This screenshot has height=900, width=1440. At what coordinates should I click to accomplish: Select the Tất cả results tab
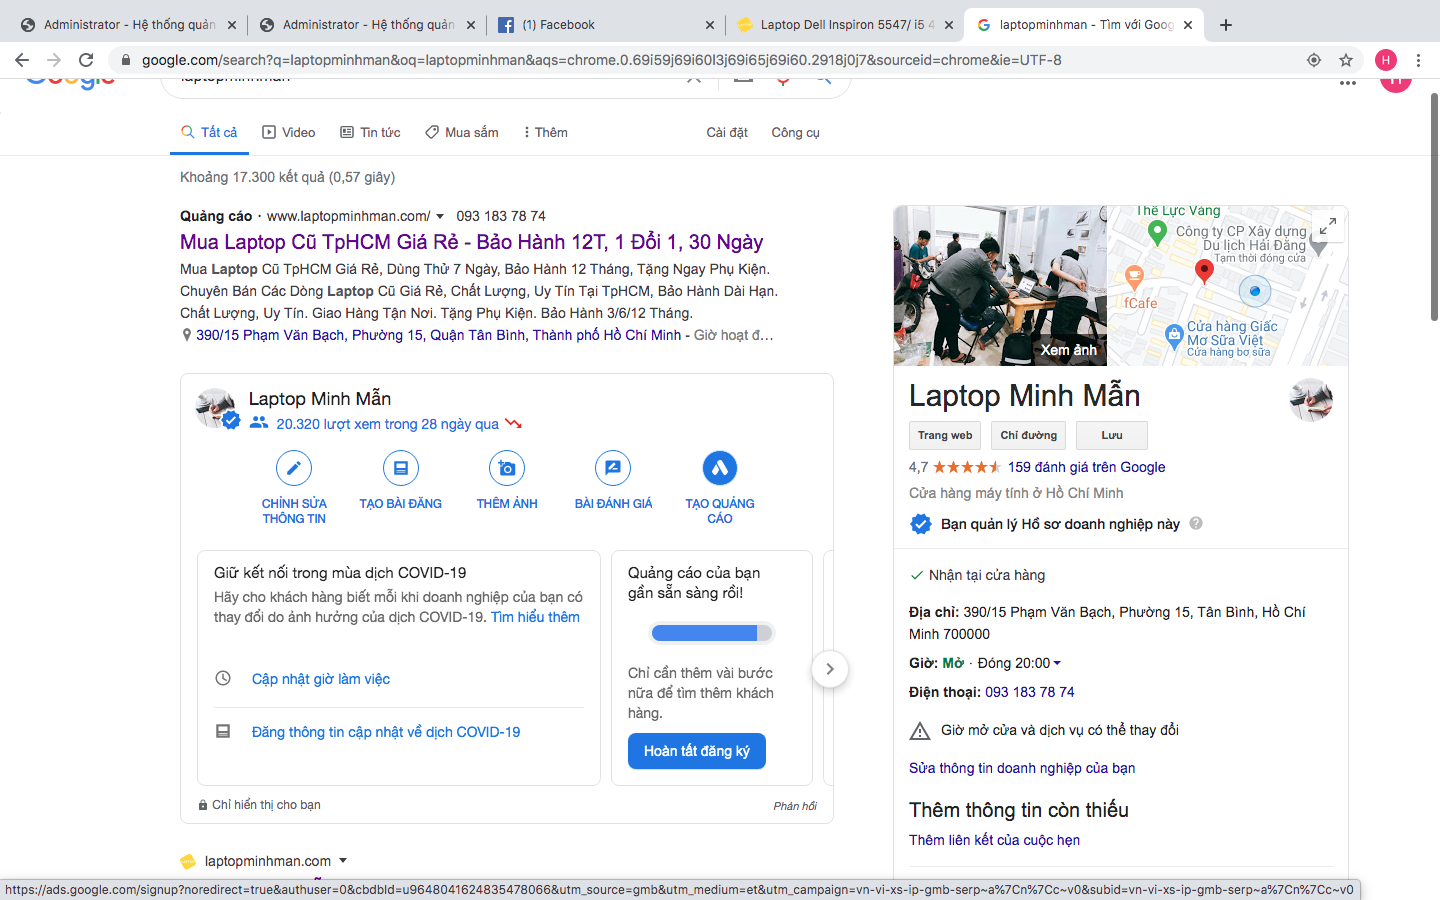tap(209, 132)
